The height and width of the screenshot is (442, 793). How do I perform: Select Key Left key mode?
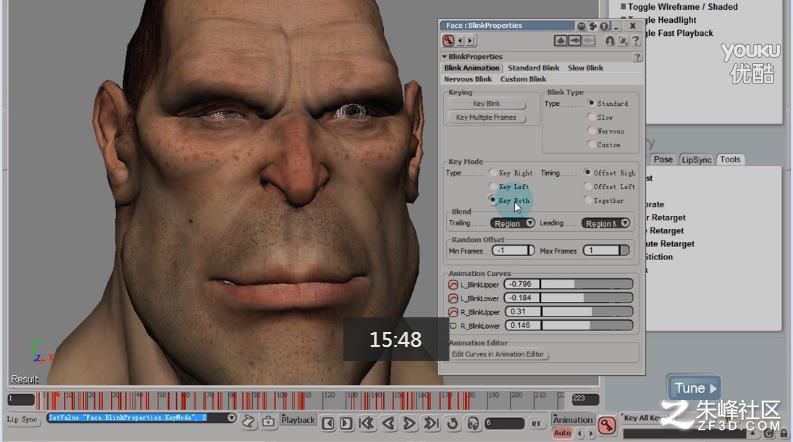(x=493, y=186)
